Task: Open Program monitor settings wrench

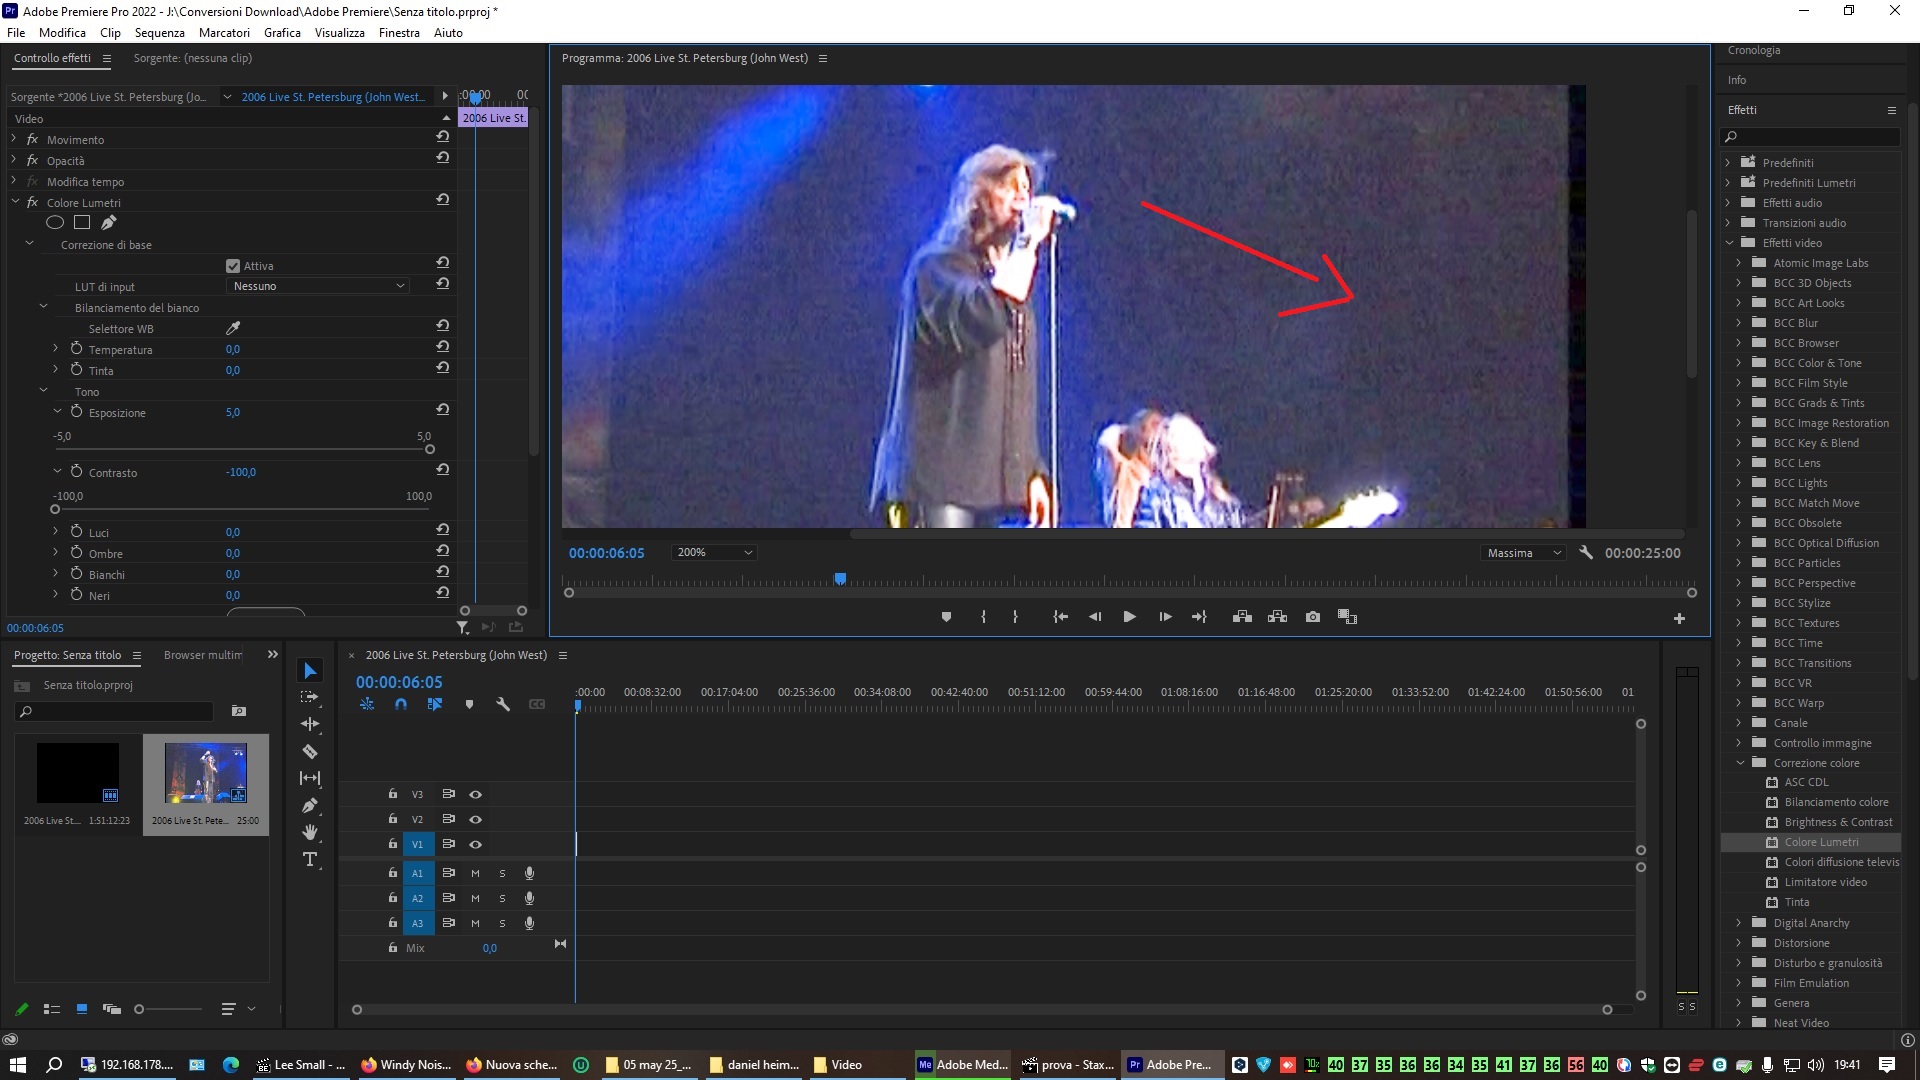Action: coord(1586,552)
